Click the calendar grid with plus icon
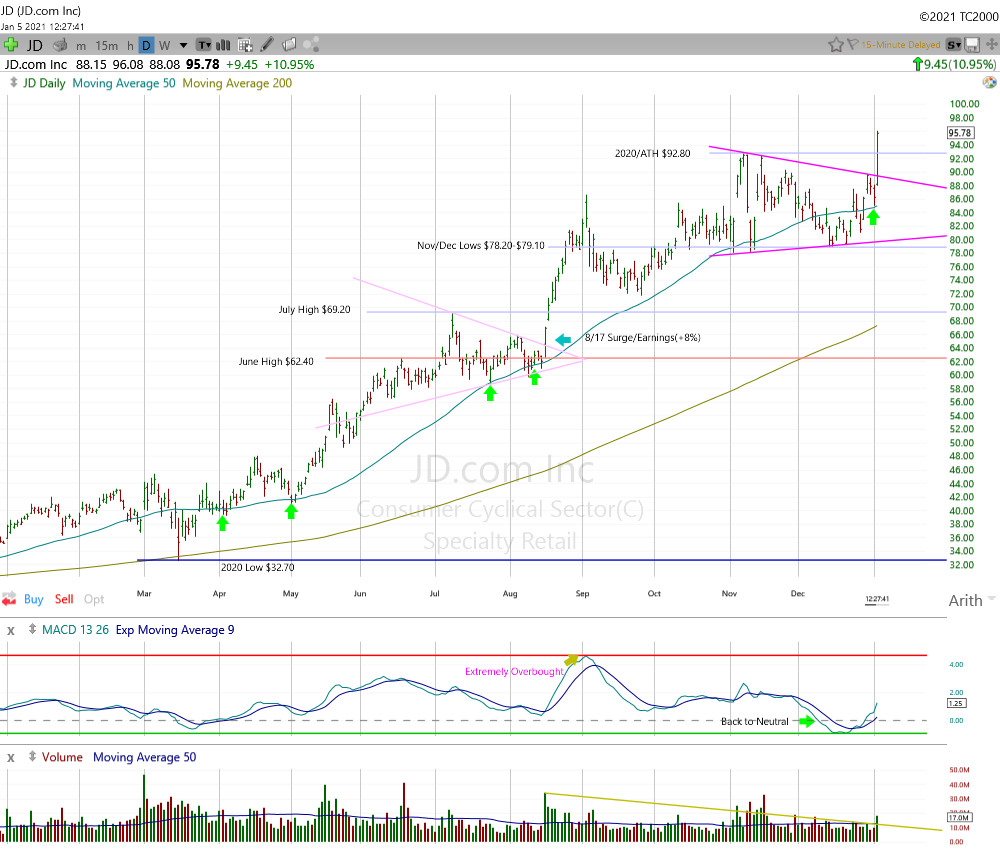The height and width of the screenshot is (850, 1000). pyautogui.click(x=245, y=45)
